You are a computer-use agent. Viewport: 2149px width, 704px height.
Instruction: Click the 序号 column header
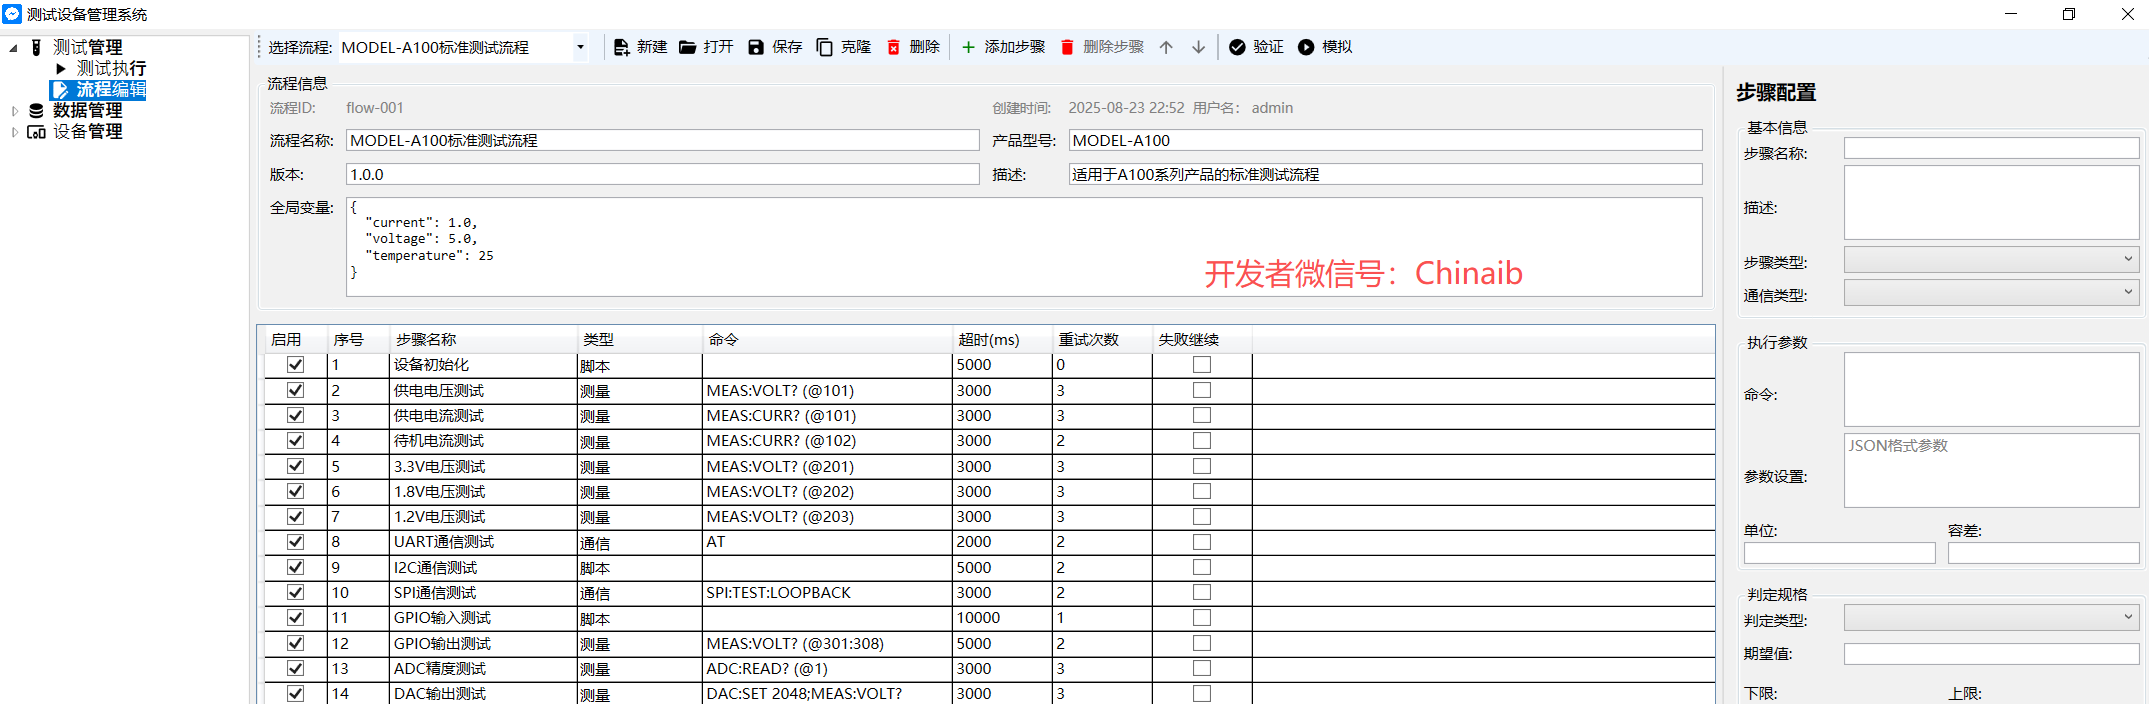point(358,339)
